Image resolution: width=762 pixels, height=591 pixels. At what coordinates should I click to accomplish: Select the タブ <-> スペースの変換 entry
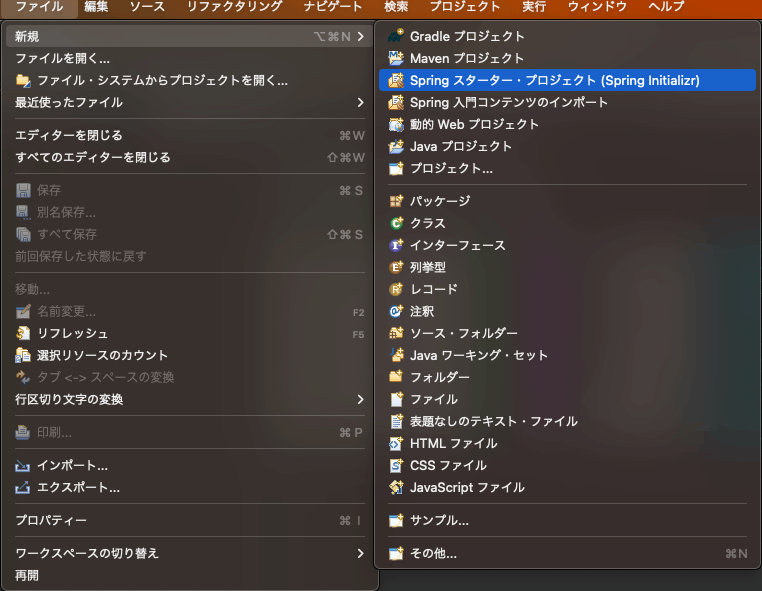(190, 377)
